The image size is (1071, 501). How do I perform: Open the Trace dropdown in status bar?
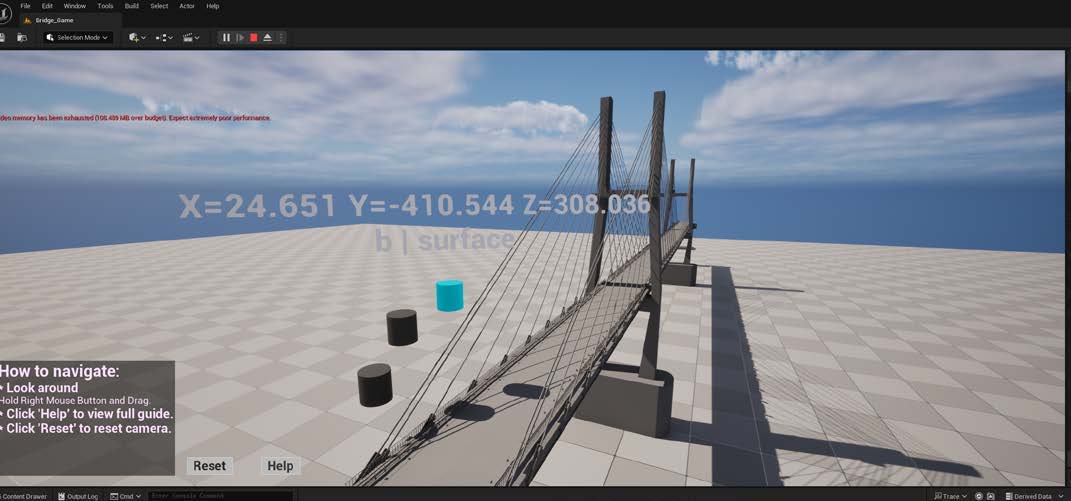pyautogui.click(x=950, y=496)
